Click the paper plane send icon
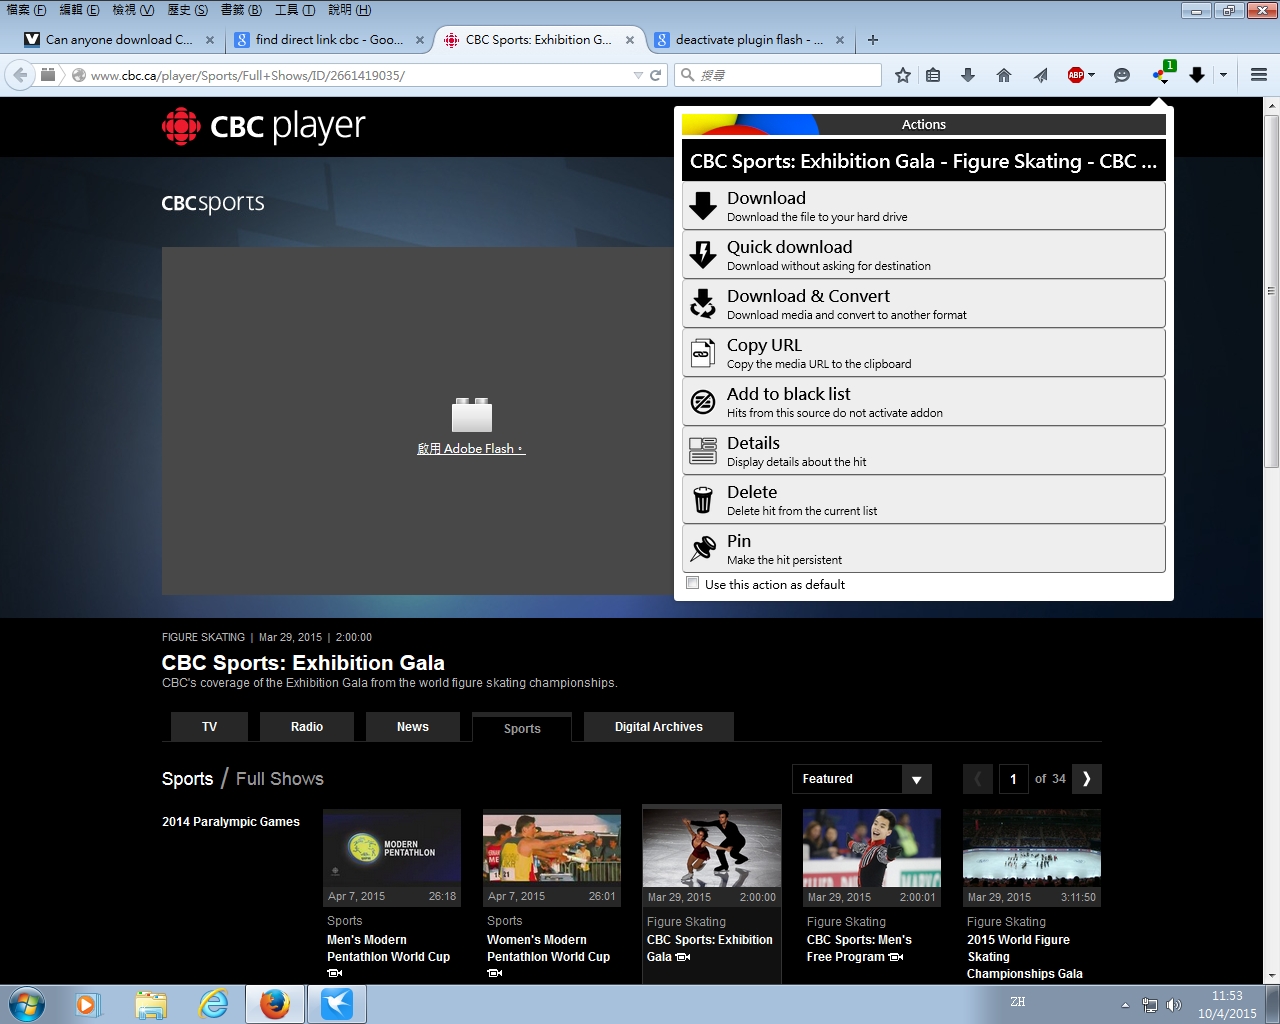 click(1041, 75)
